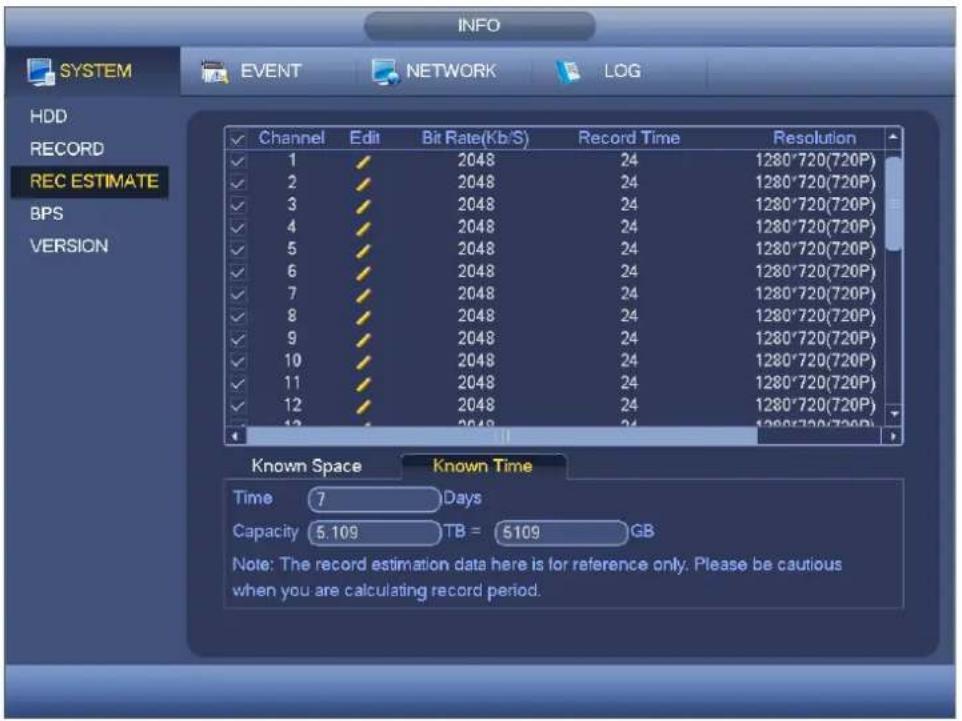Screen dimensions: 962x721
Task: Click the SYSTEM monitor icon
Action: point(40,72)
